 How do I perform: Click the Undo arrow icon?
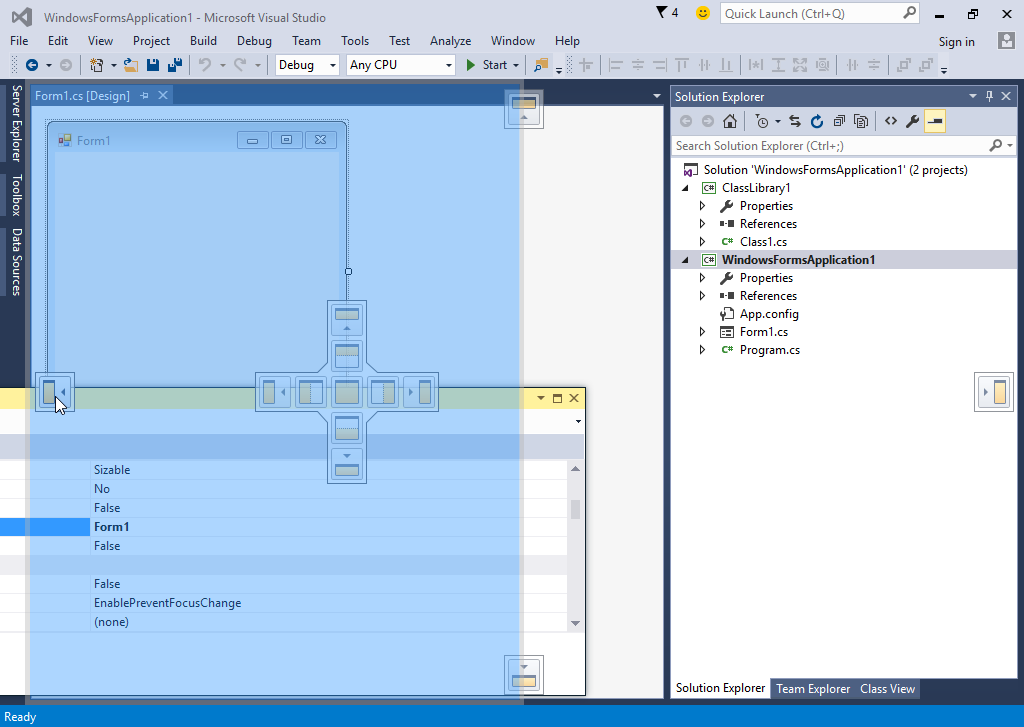(205, 65)
